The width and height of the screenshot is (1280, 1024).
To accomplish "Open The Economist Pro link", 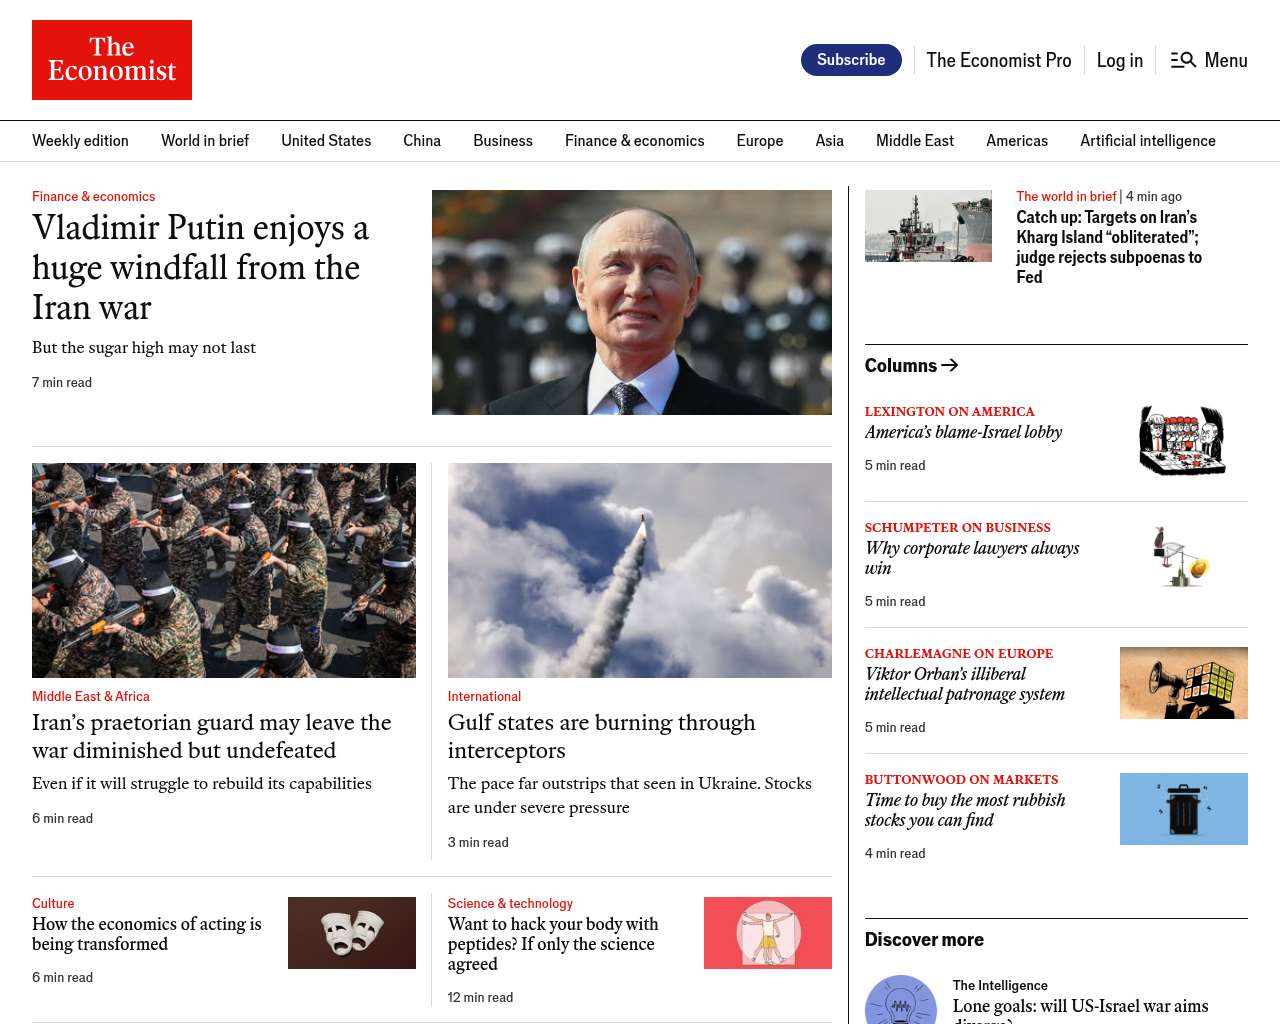I will (x=998, y=60).
